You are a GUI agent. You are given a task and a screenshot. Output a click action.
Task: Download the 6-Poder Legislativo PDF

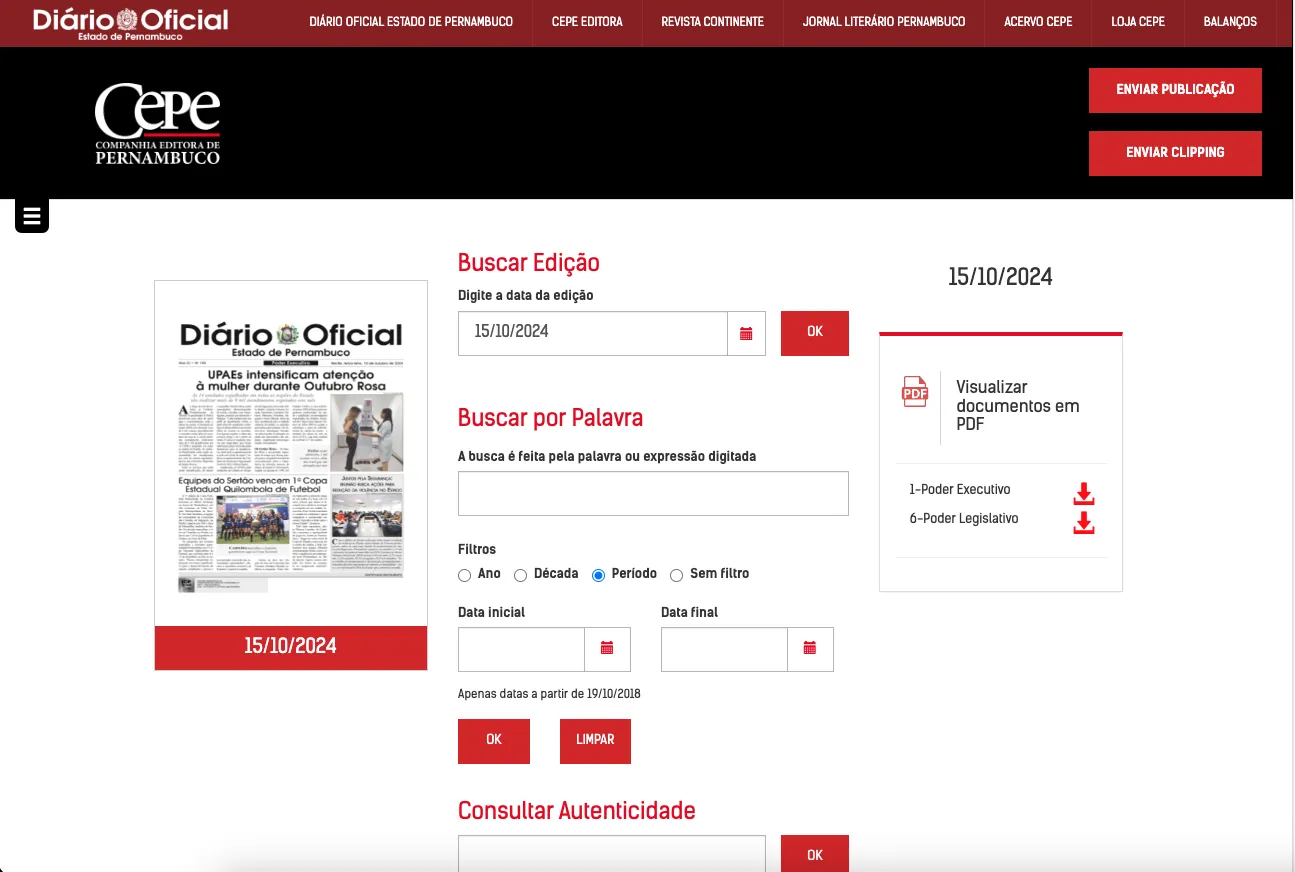pos(1084,523)
